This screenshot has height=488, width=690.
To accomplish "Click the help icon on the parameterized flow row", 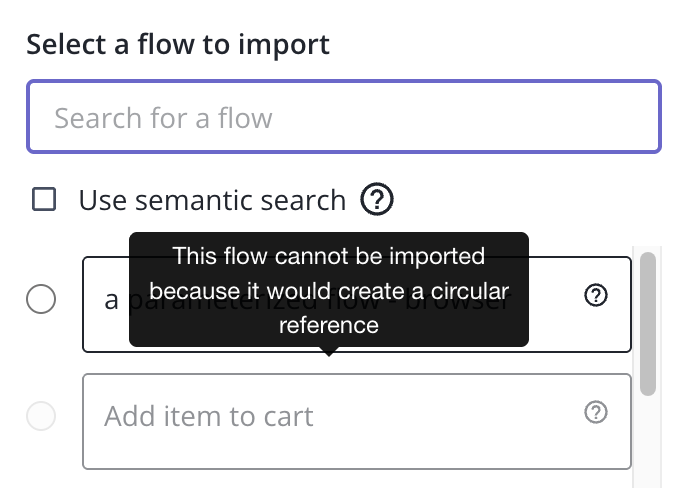I will coord(596,295).
